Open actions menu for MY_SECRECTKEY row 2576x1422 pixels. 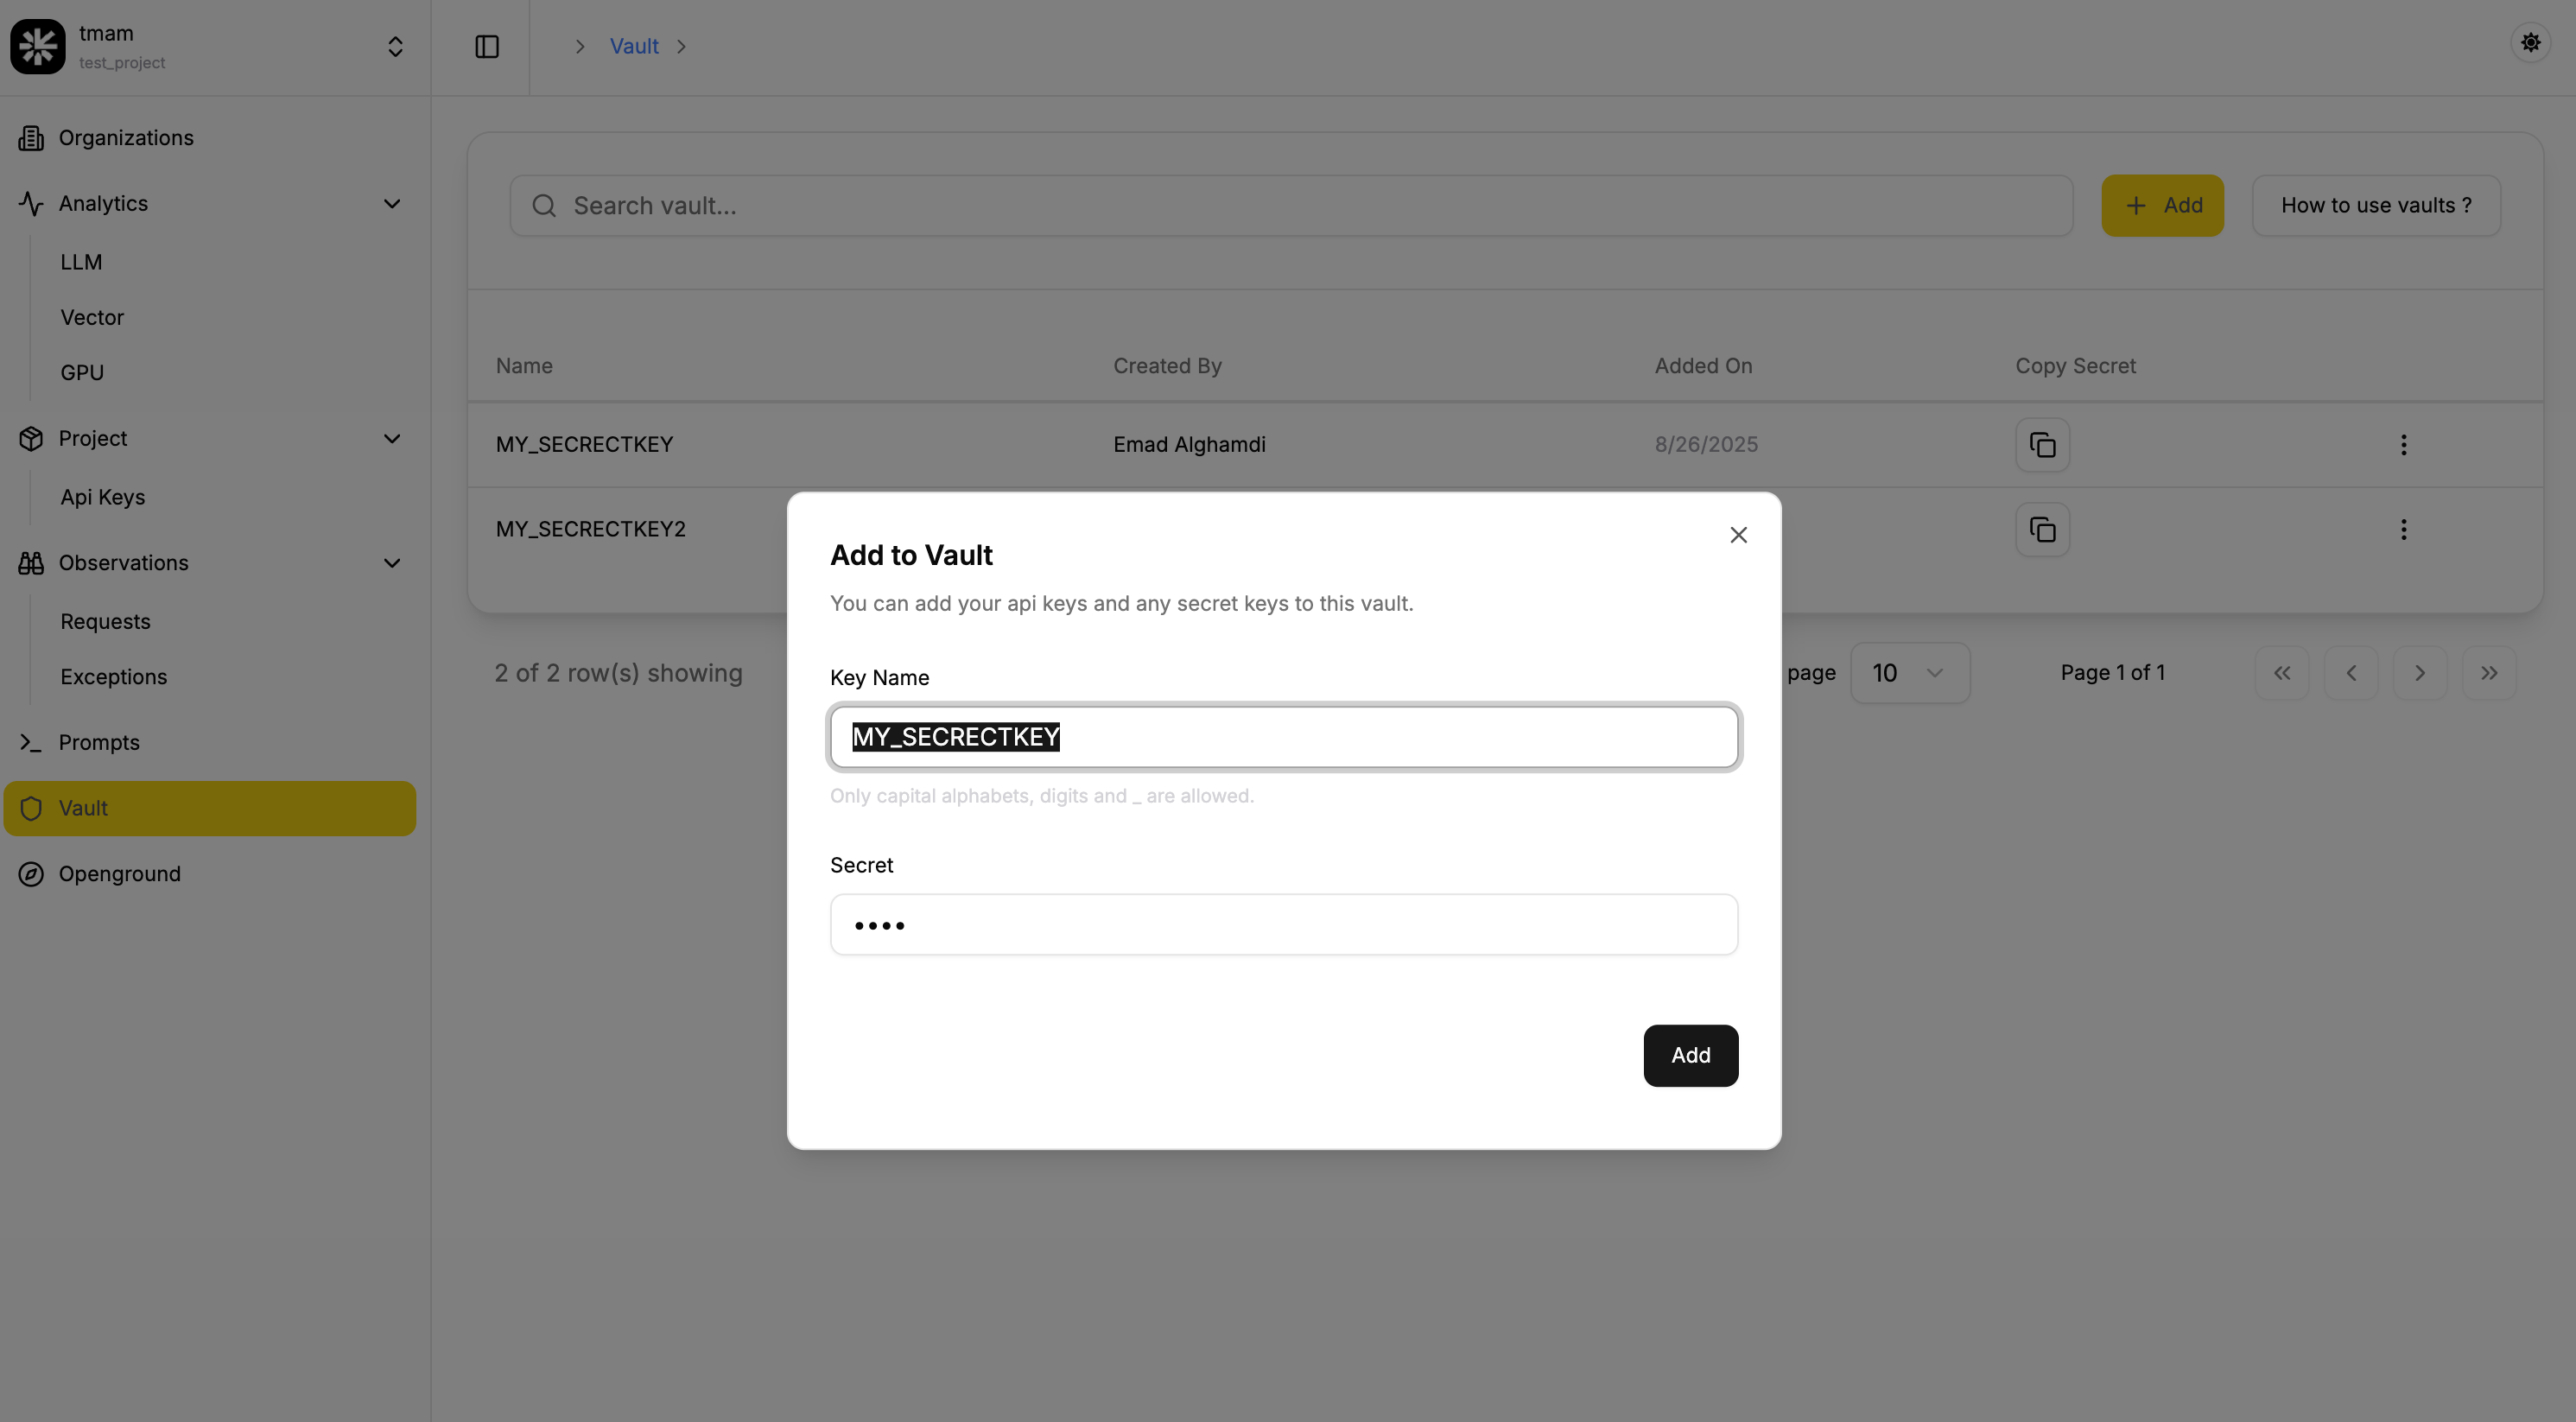click(x=2403, y=445)
